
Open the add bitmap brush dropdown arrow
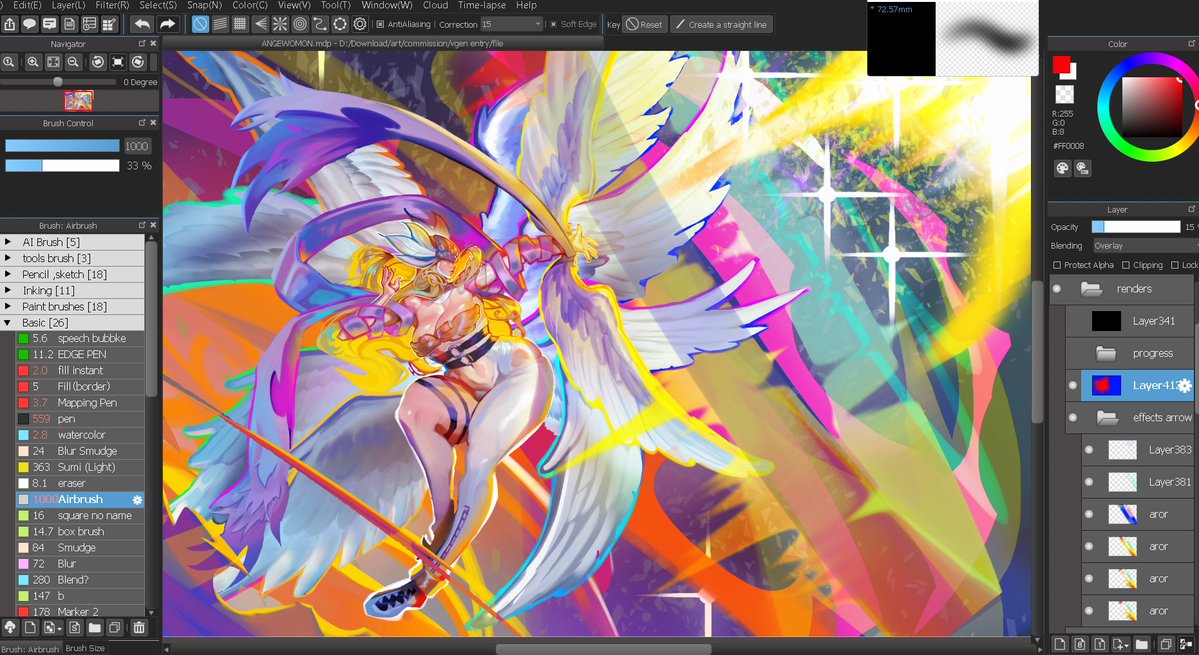[x=60, y=628]
